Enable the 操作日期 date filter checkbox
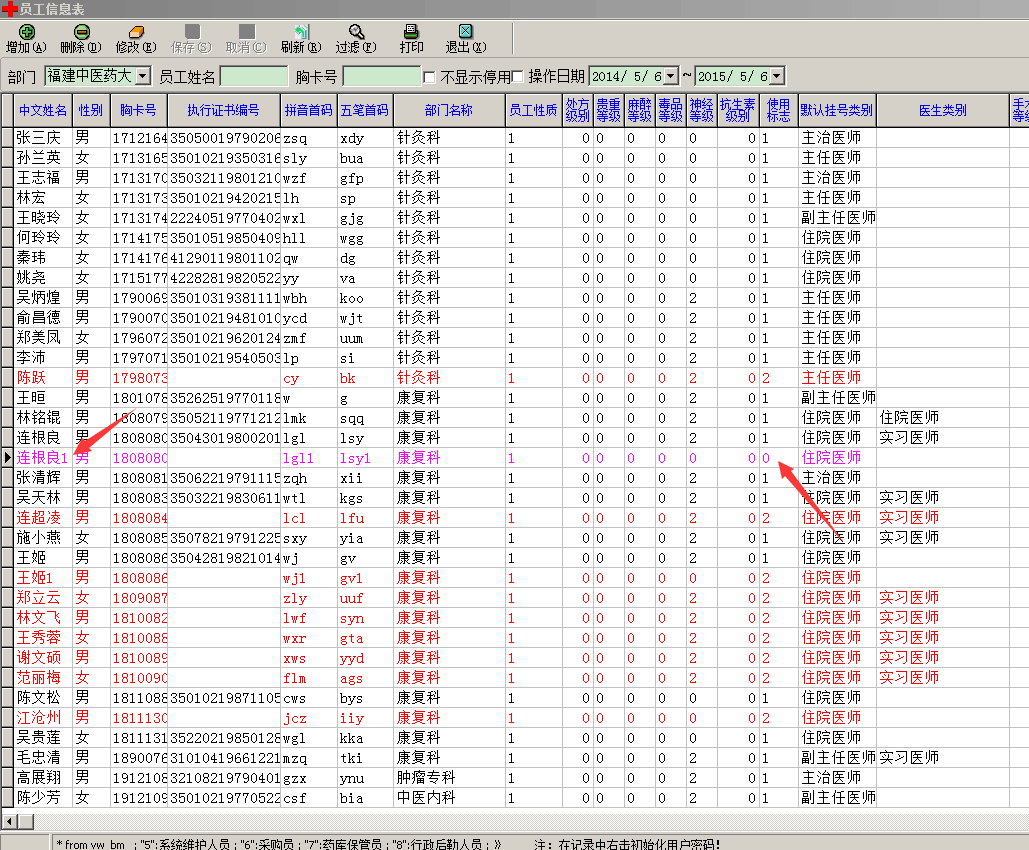Image resolution: width=1029 pixels, height=850 pixels. [517, 77]
